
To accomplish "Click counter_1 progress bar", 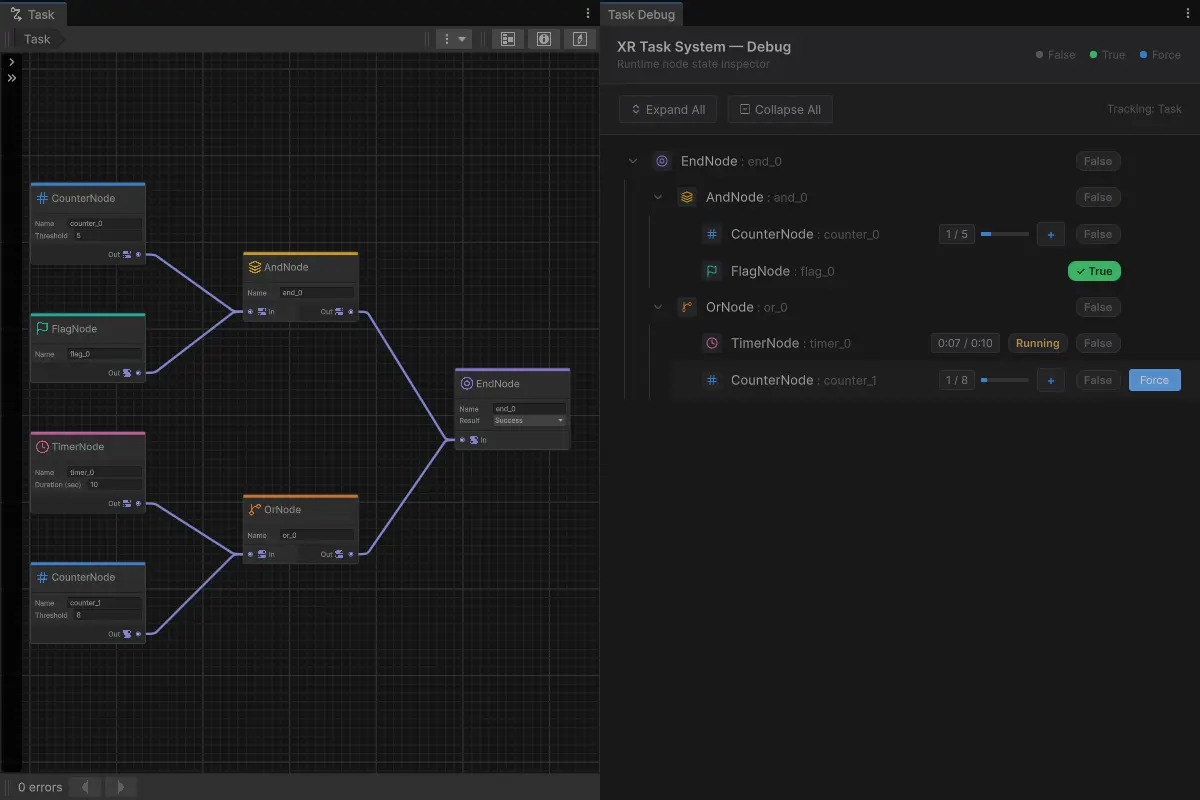I will pyautogui.click(x=1004, y=380).
